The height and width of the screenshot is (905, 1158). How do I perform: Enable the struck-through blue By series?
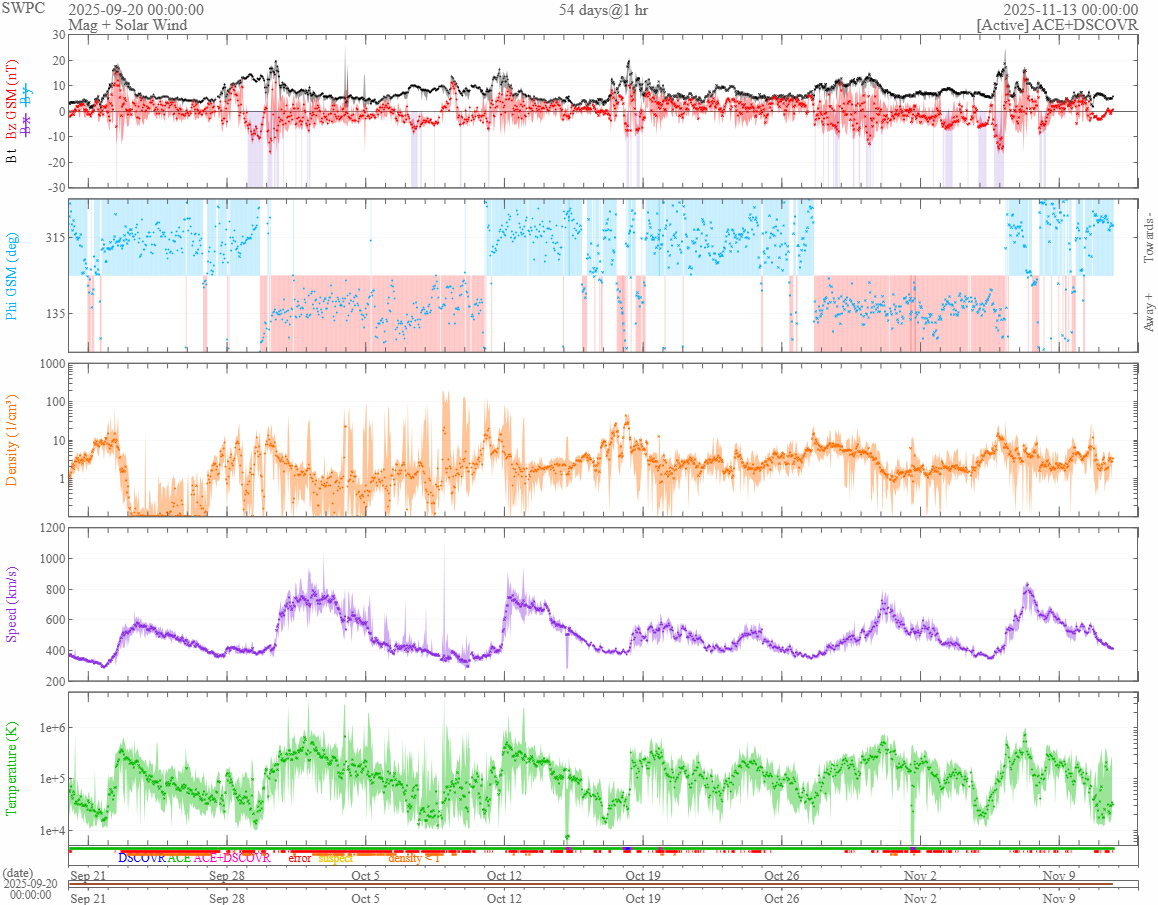pos(27,96)
